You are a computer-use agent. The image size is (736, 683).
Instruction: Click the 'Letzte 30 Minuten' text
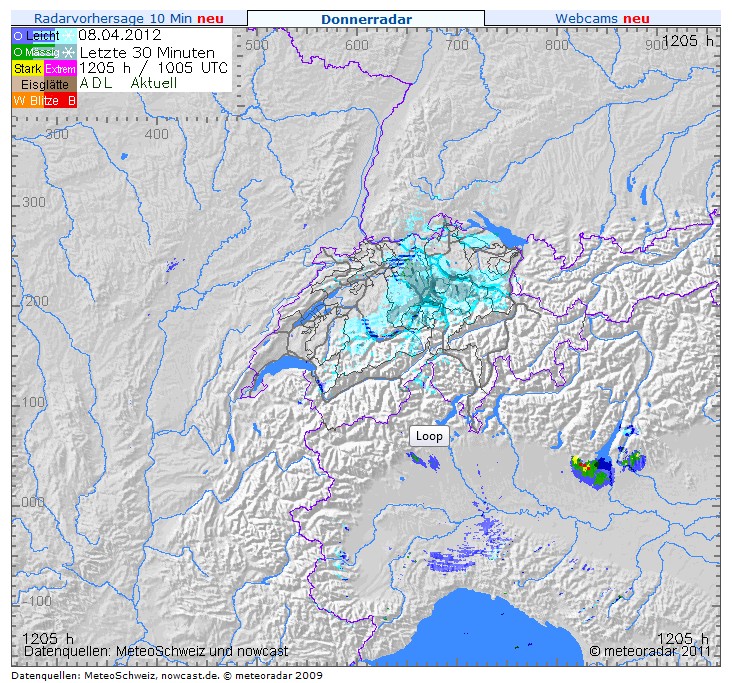pyautogui.click(x=147, y=52)
